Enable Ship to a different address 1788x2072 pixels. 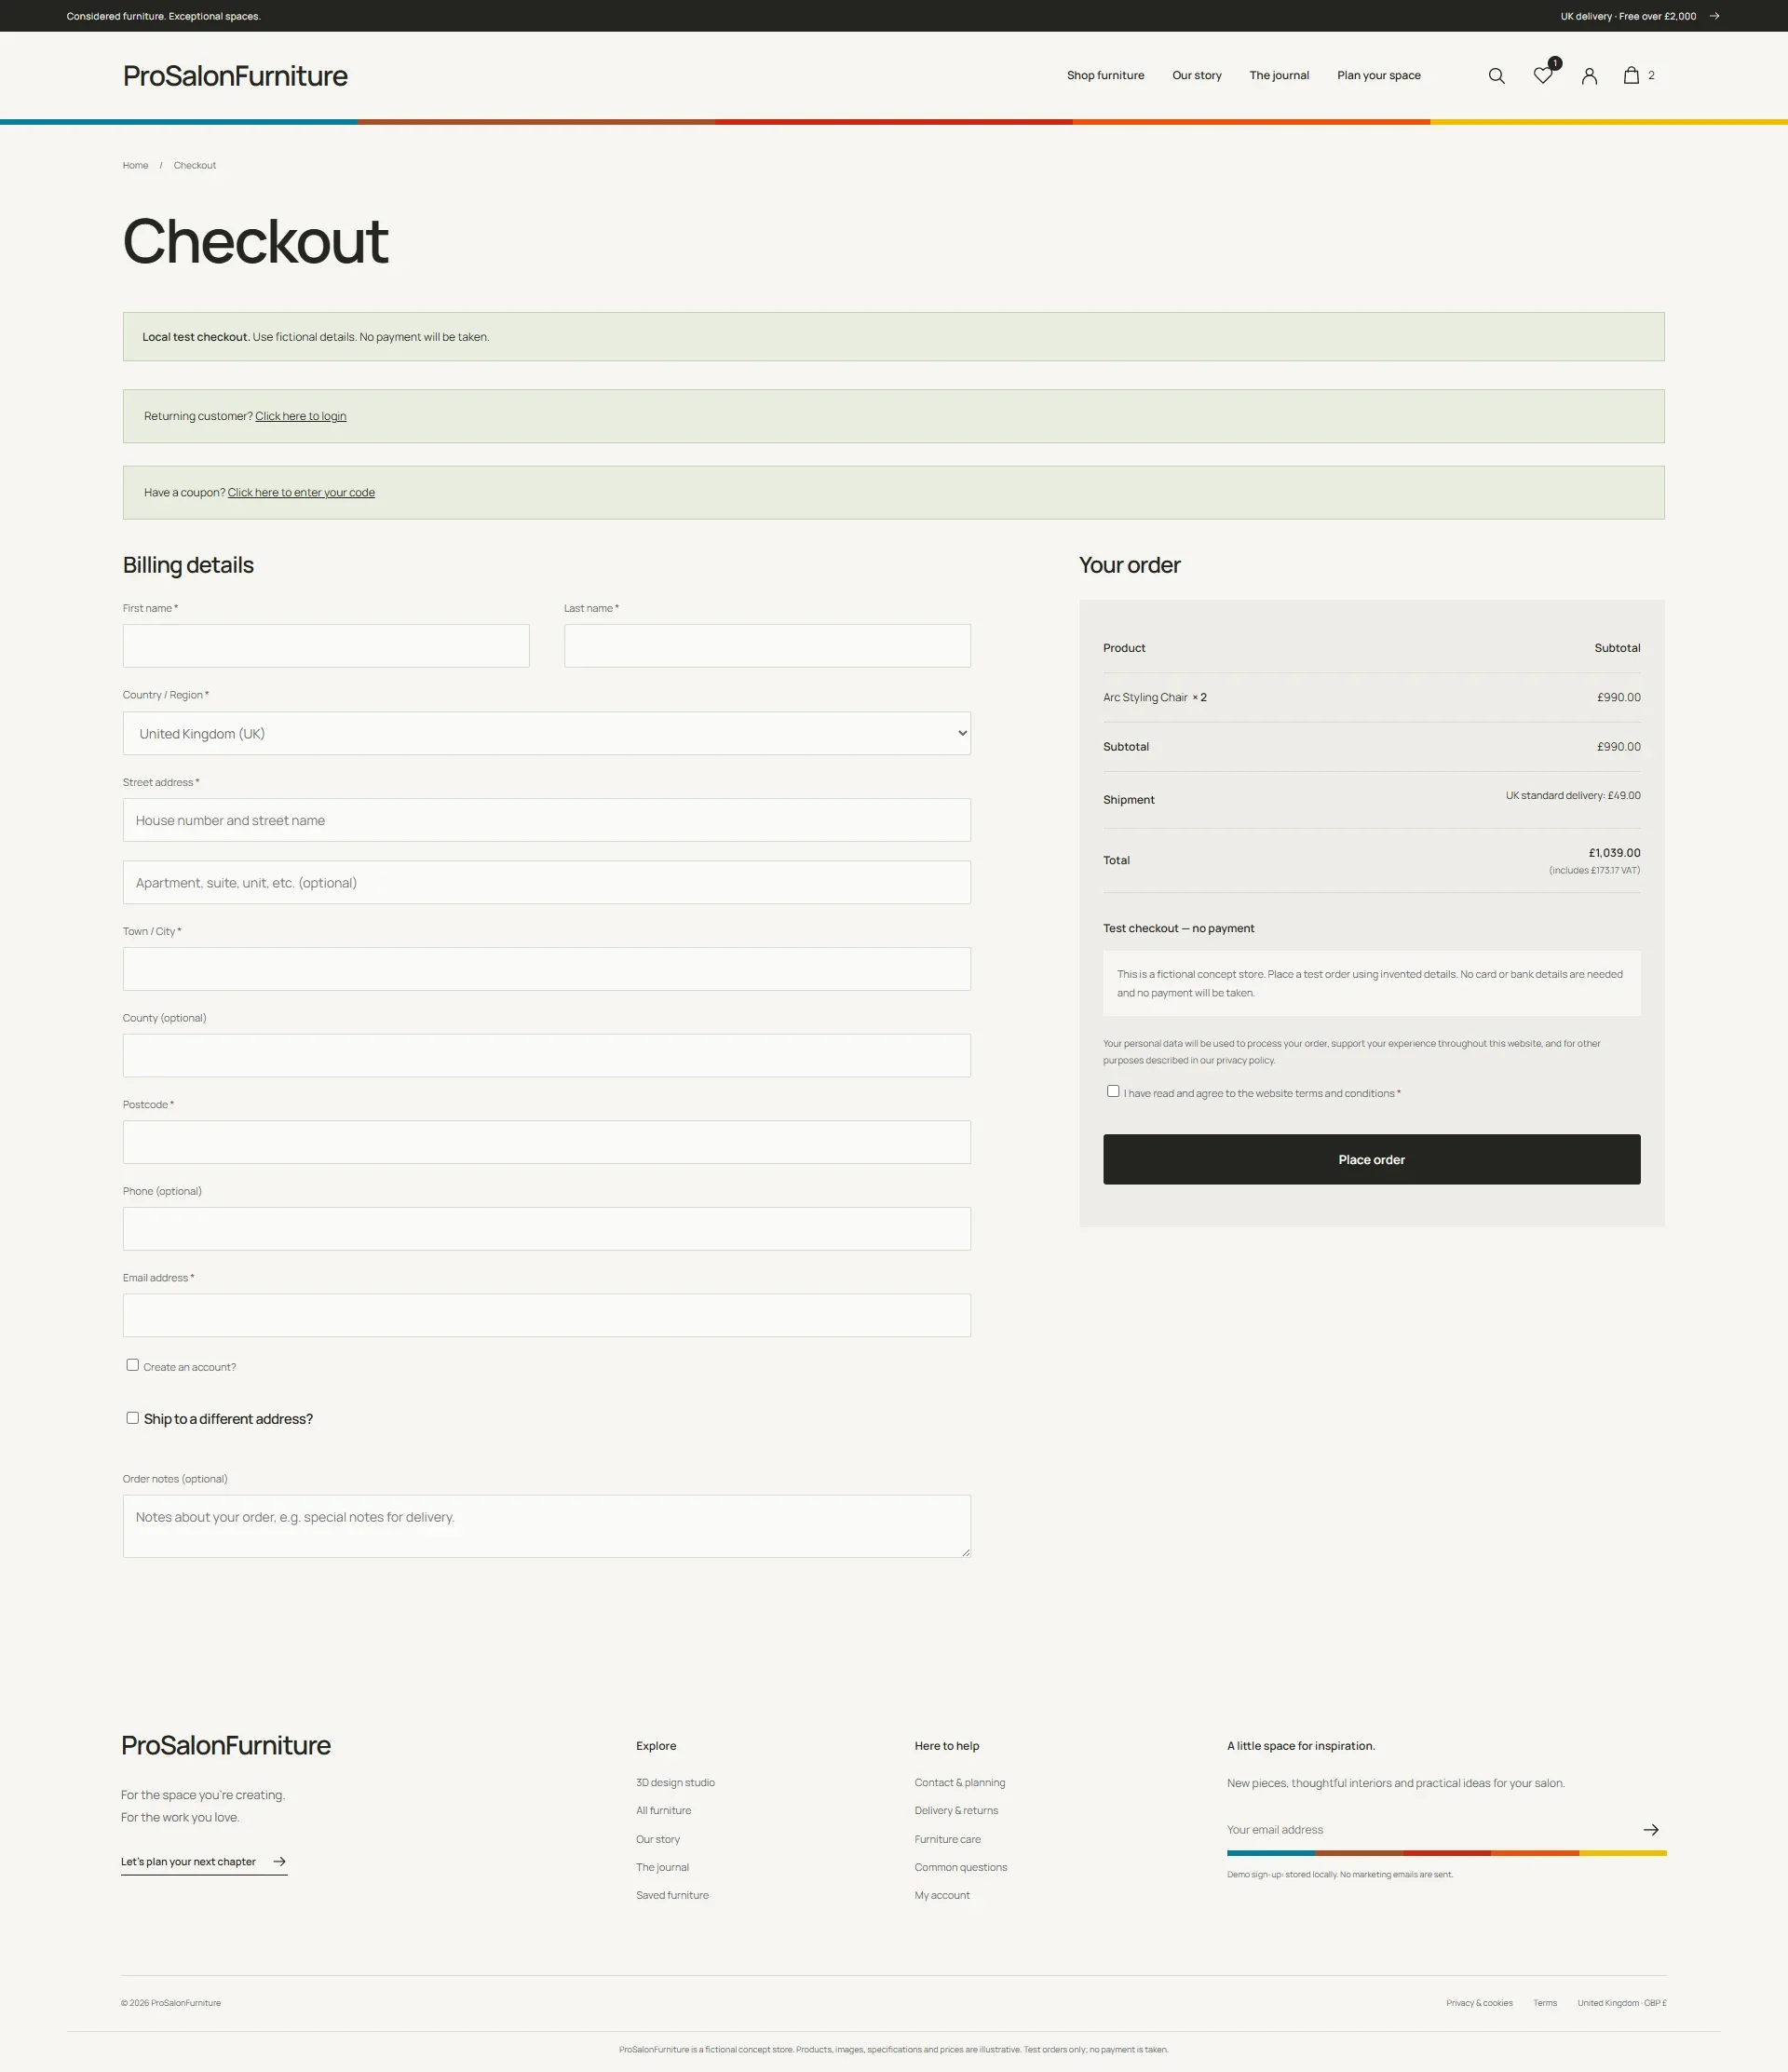132,1418
